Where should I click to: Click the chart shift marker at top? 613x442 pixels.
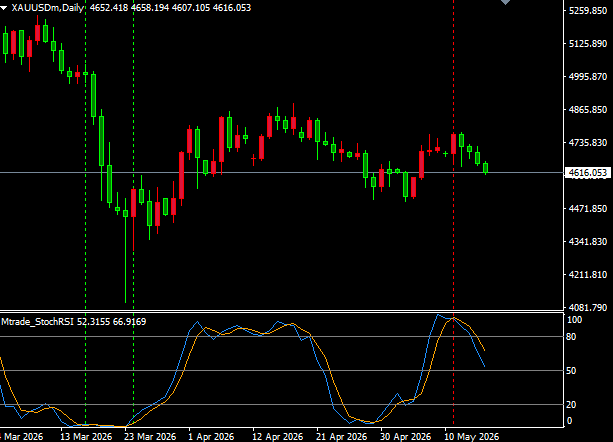click(505, 2)
